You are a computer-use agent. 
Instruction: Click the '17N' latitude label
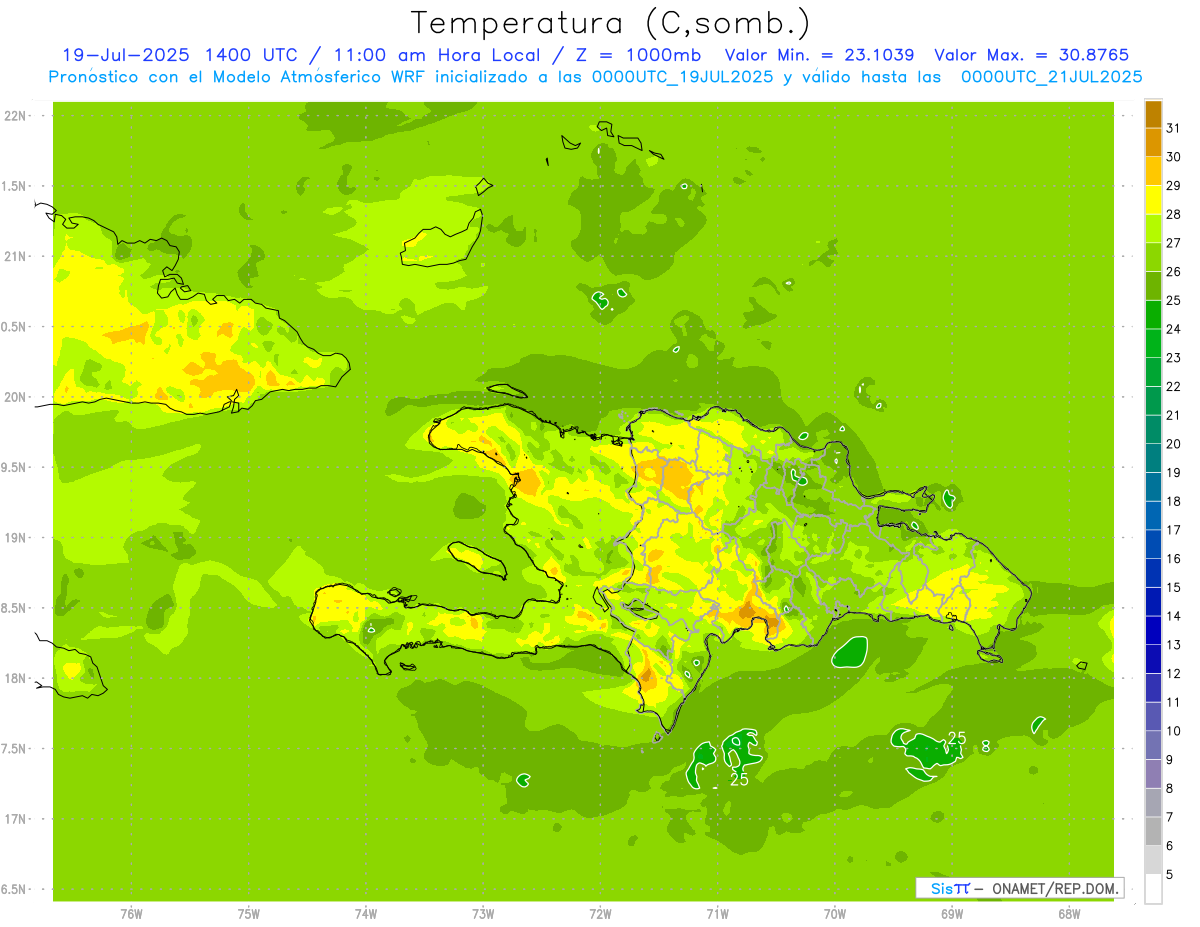coord(16,819)
